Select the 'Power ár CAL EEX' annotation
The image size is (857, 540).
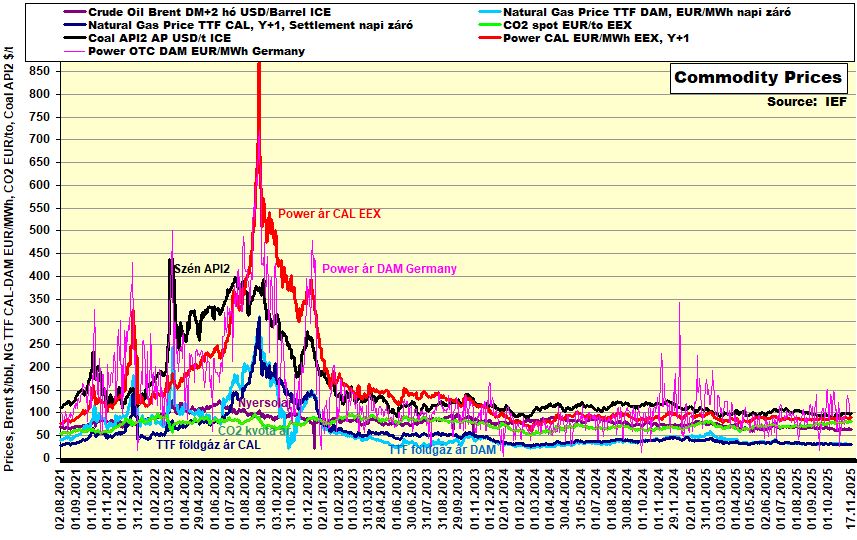point(329,214)
